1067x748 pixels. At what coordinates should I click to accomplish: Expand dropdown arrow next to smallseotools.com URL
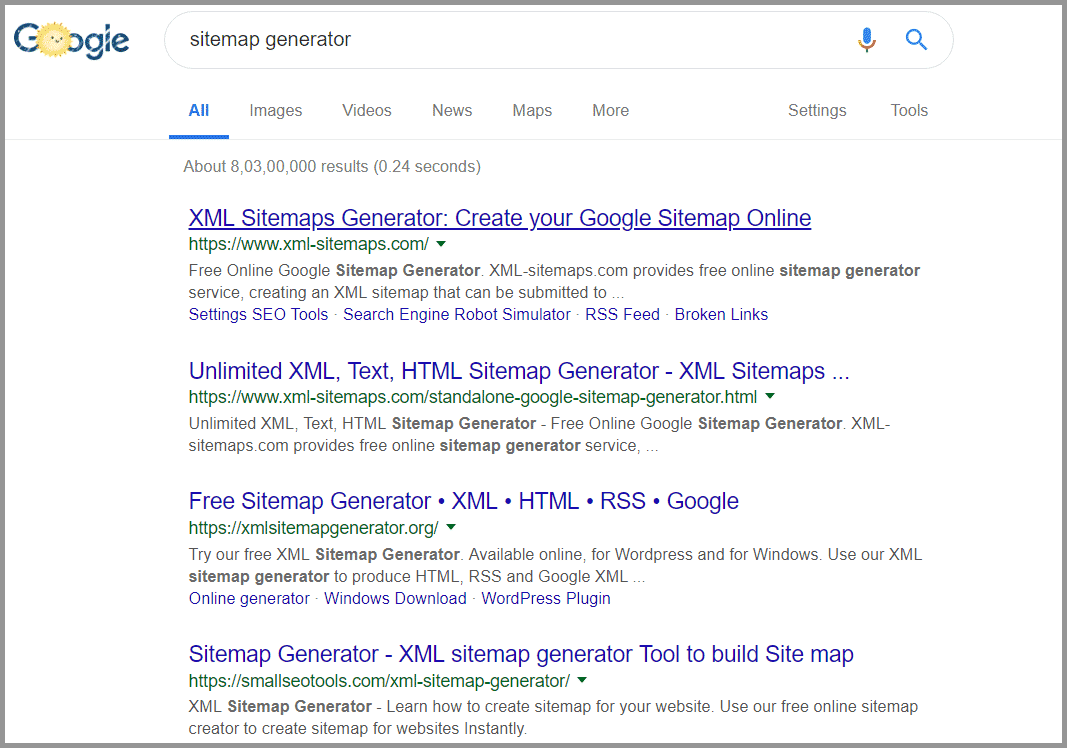tap(582, 680)
